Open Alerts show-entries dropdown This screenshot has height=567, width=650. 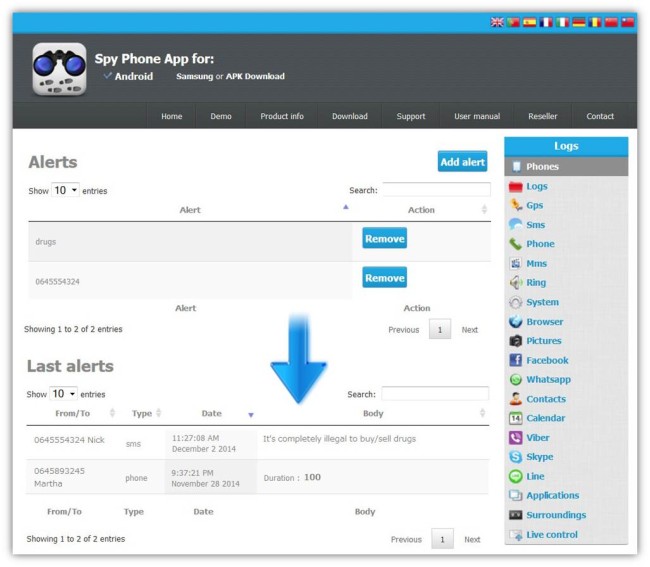click(x=65, y=190)
